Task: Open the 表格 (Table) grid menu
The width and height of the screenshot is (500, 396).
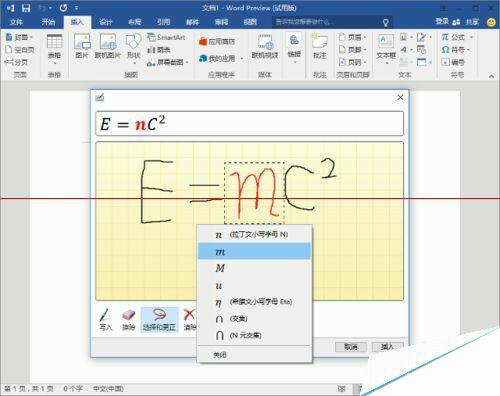Action: (x=54, y=49)
